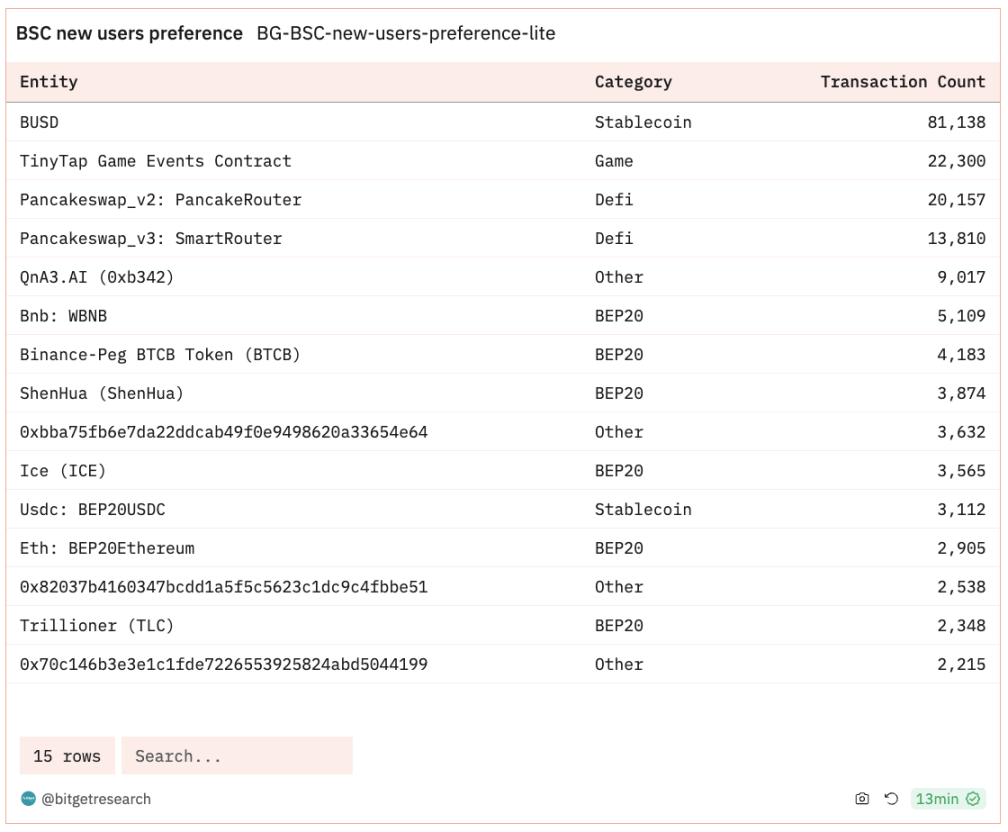The width and height of the screenshot is (1008, 832).
Task: Click the refresh query icon
Action: click(891, 799)
